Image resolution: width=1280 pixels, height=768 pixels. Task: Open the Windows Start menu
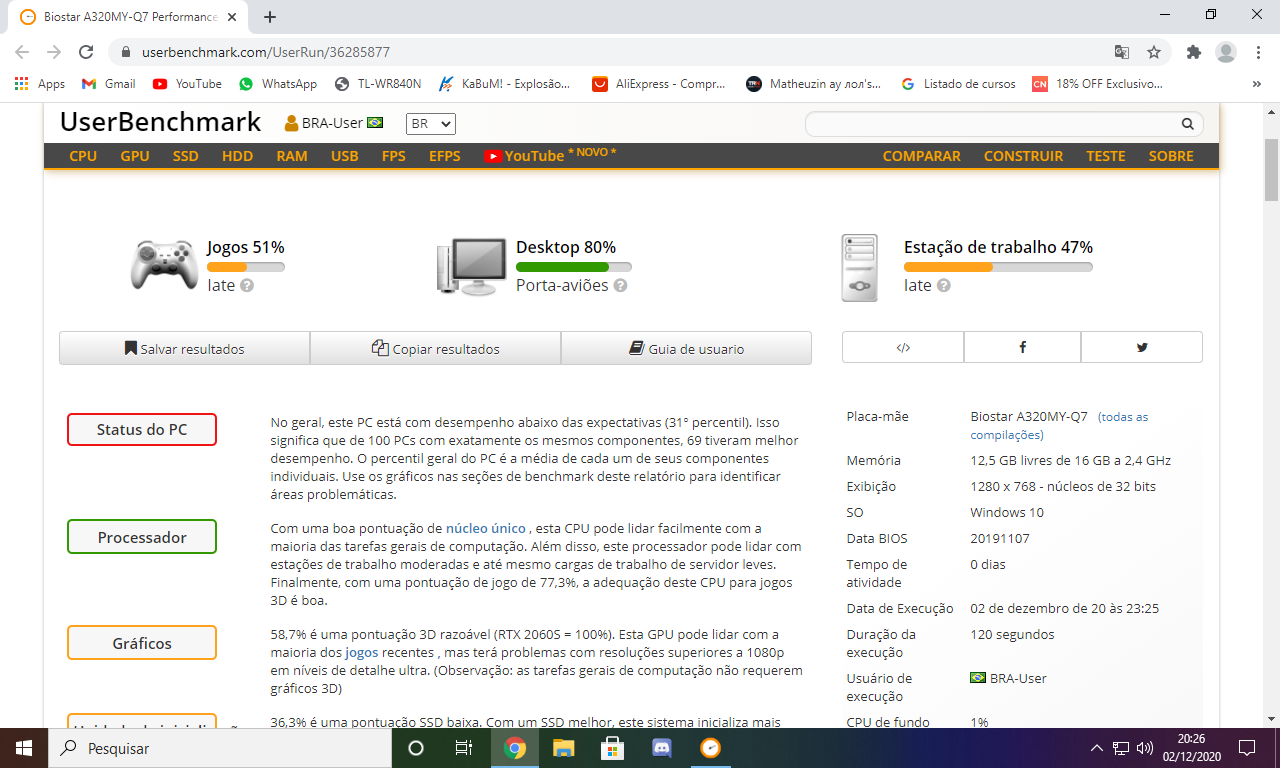coord(24,748)
